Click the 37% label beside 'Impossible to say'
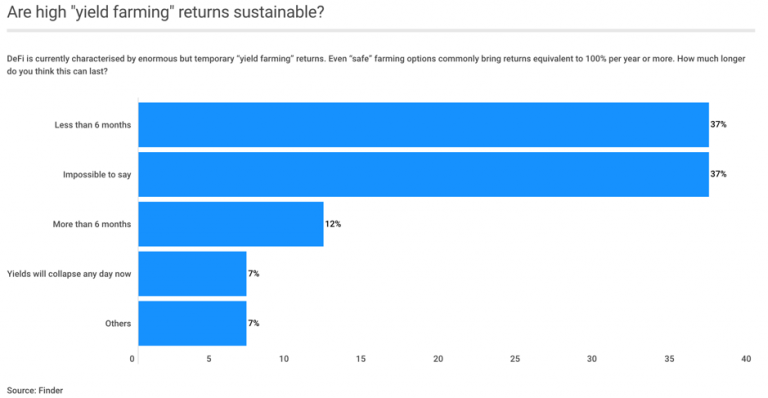 [719, 174]
